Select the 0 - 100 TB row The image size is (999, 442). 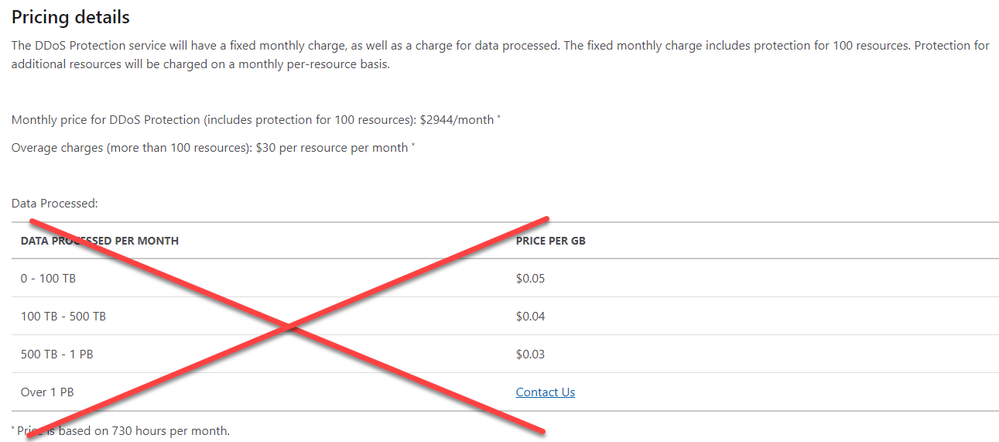click(505, 278)
